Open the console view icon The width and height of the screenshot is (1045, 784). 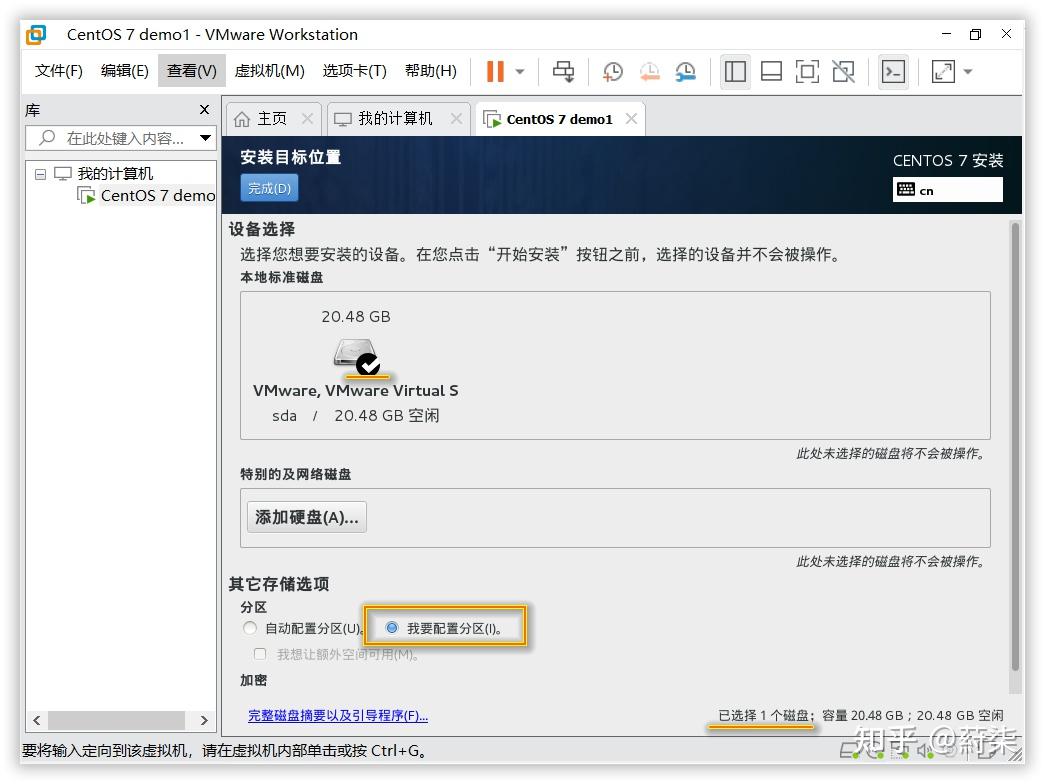point(893,71)
